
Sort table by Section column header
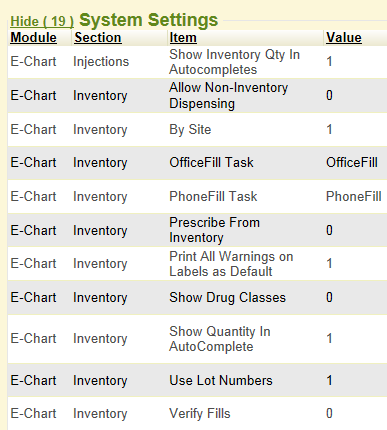pyautogui.click(x=98, y=37)
